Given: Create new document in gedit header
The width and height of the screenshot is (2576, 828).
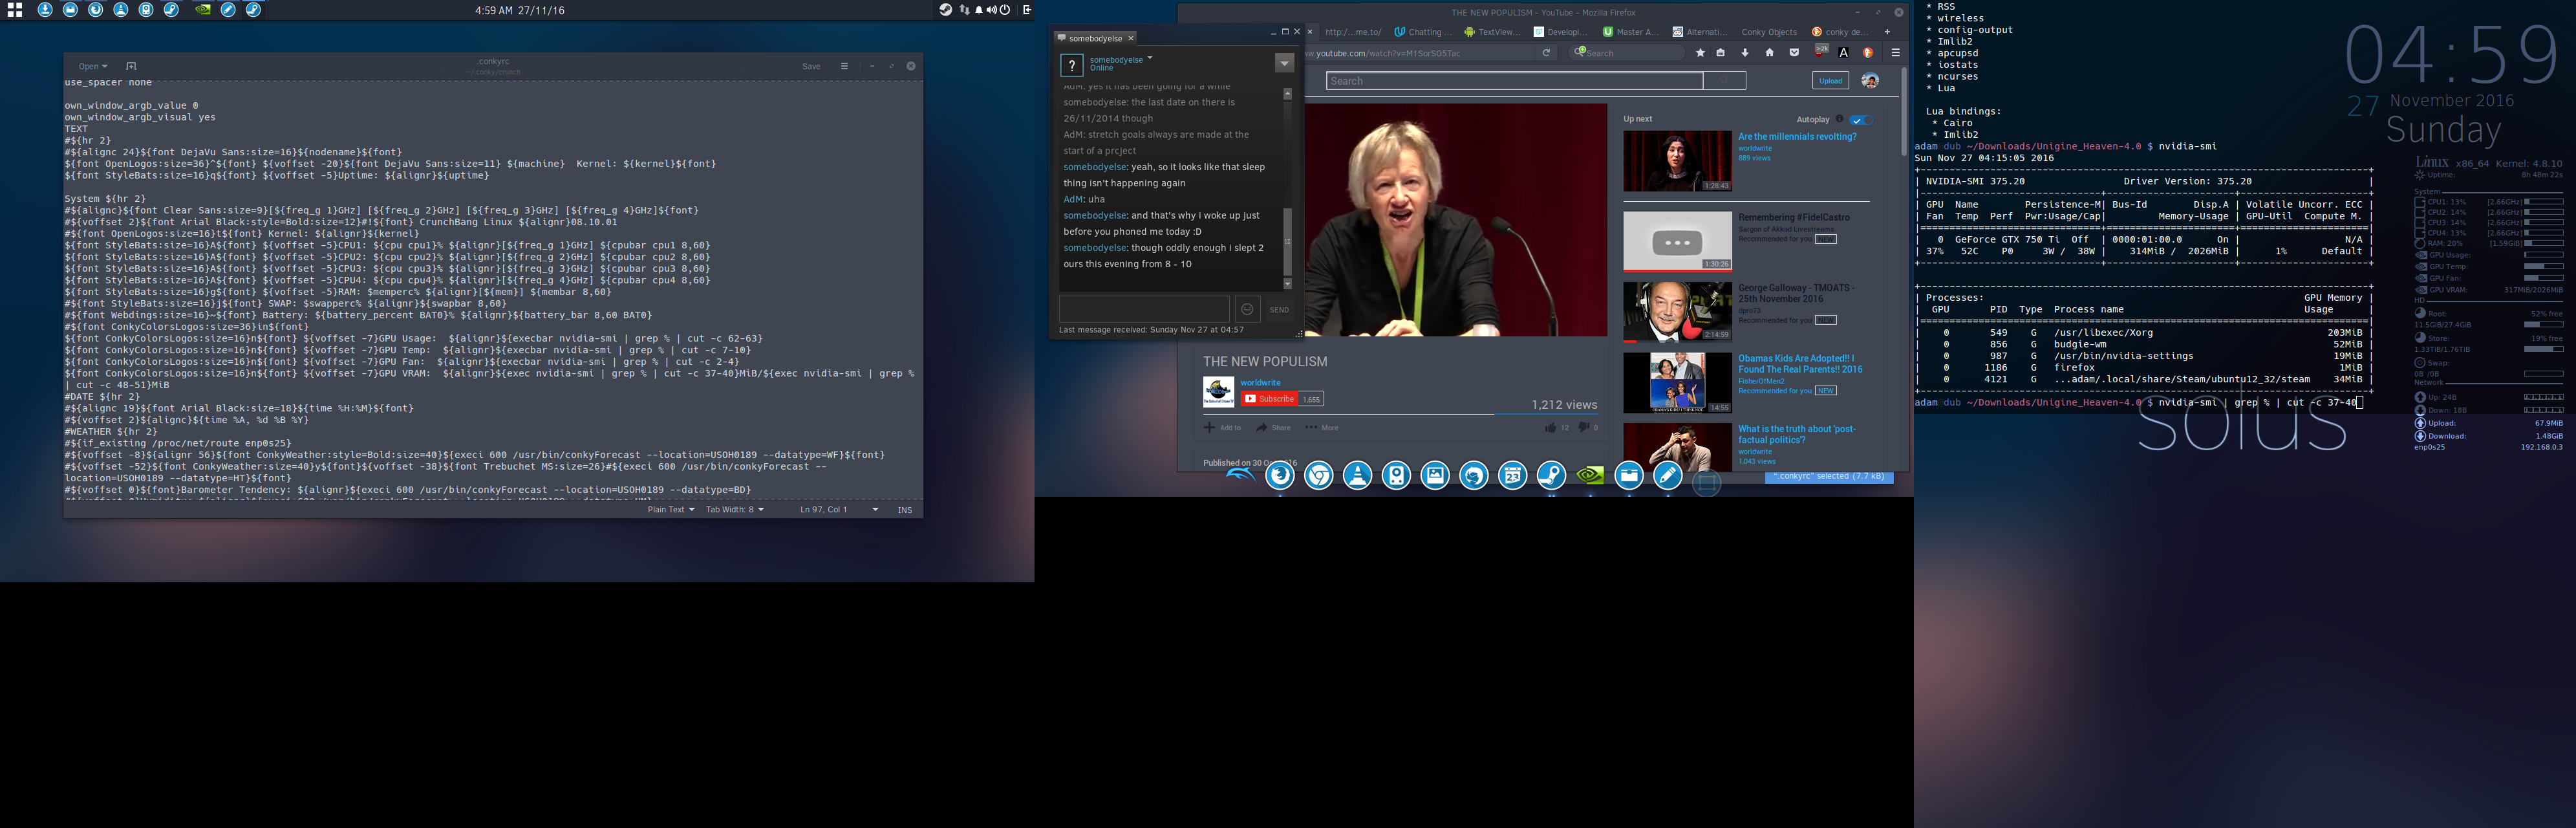Looking at the screenshot, I should (131, 66).
